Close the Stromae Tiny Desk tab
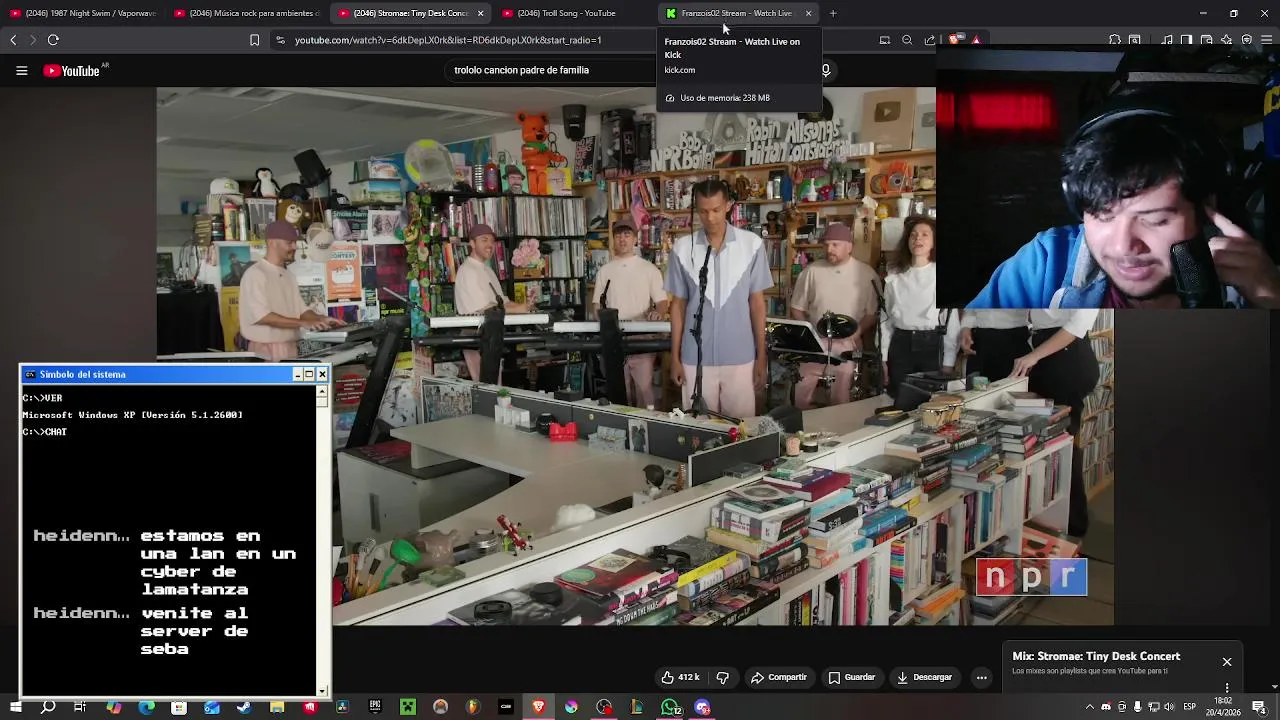Viewport: 1280px width, 720px height. (x=481, y=13)
